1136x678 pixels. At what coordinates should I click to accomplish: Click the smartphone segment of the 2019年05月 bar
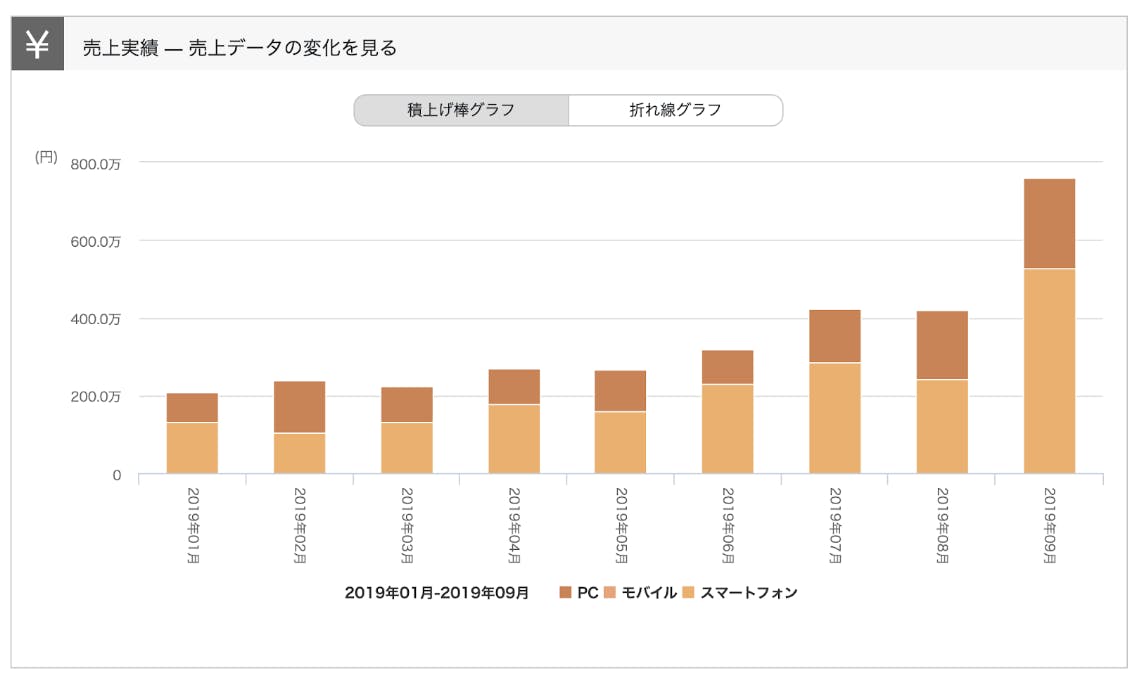coord(620,442)
